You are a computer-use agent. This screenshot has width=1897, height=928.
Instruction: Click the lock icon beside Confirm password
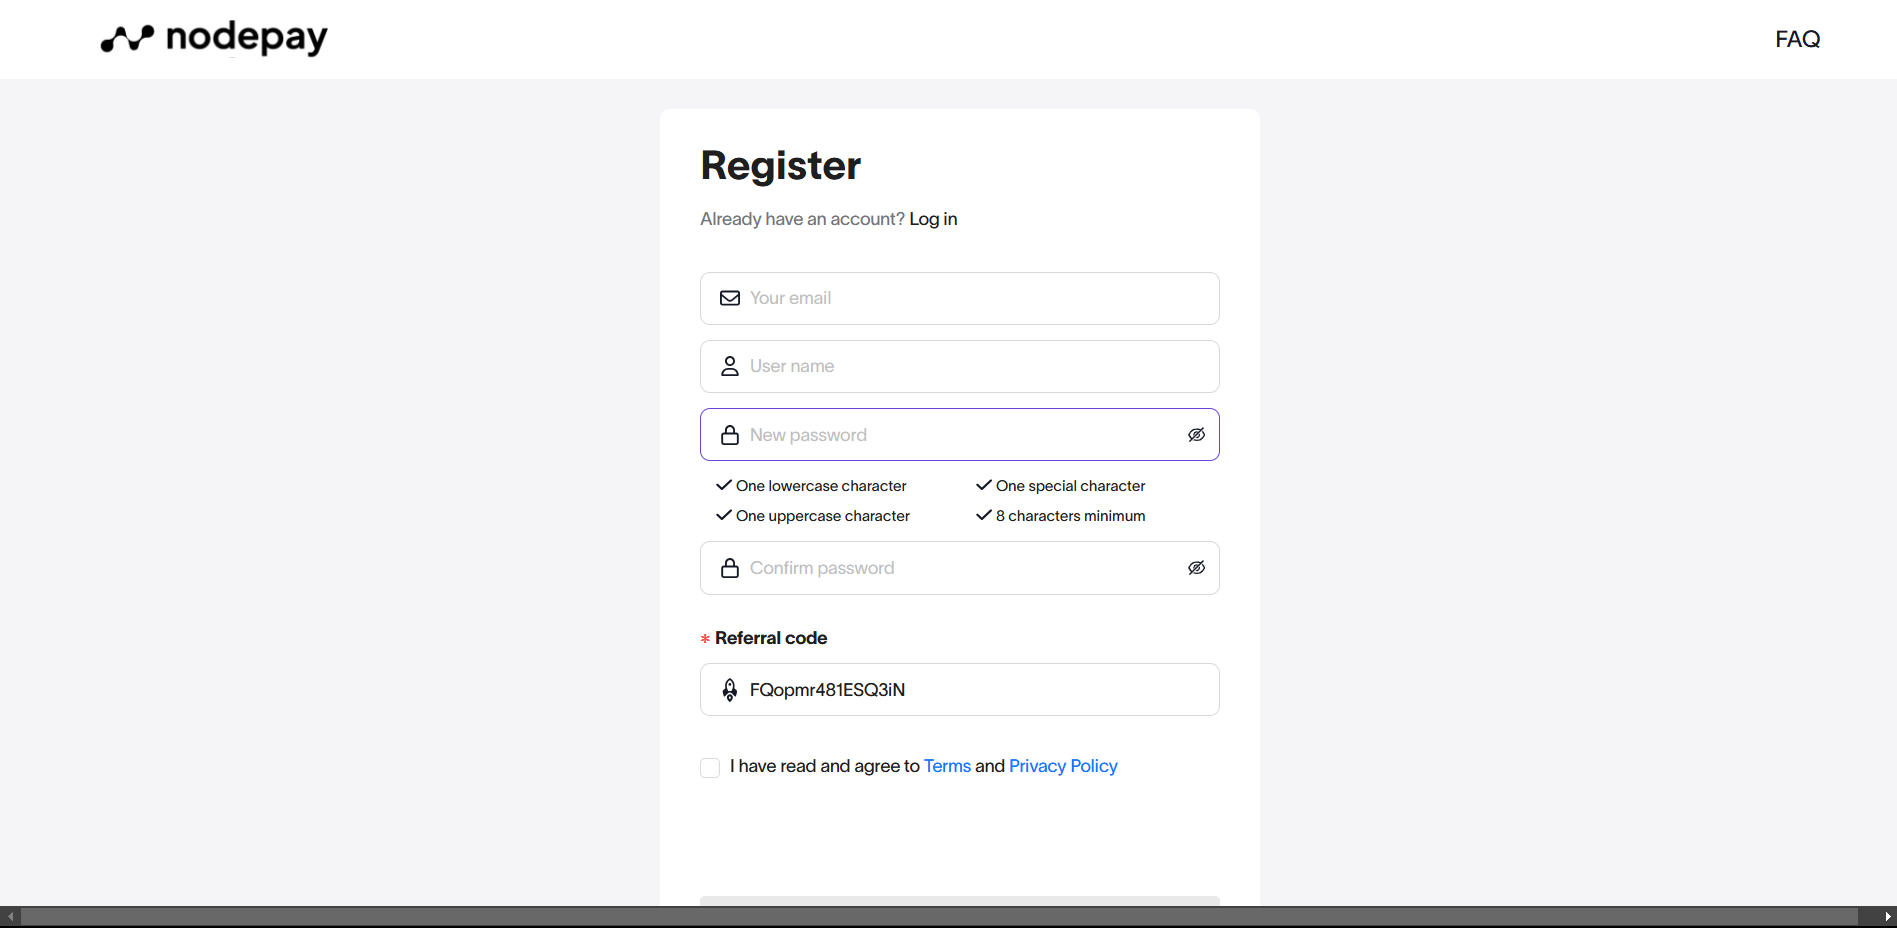729,567
